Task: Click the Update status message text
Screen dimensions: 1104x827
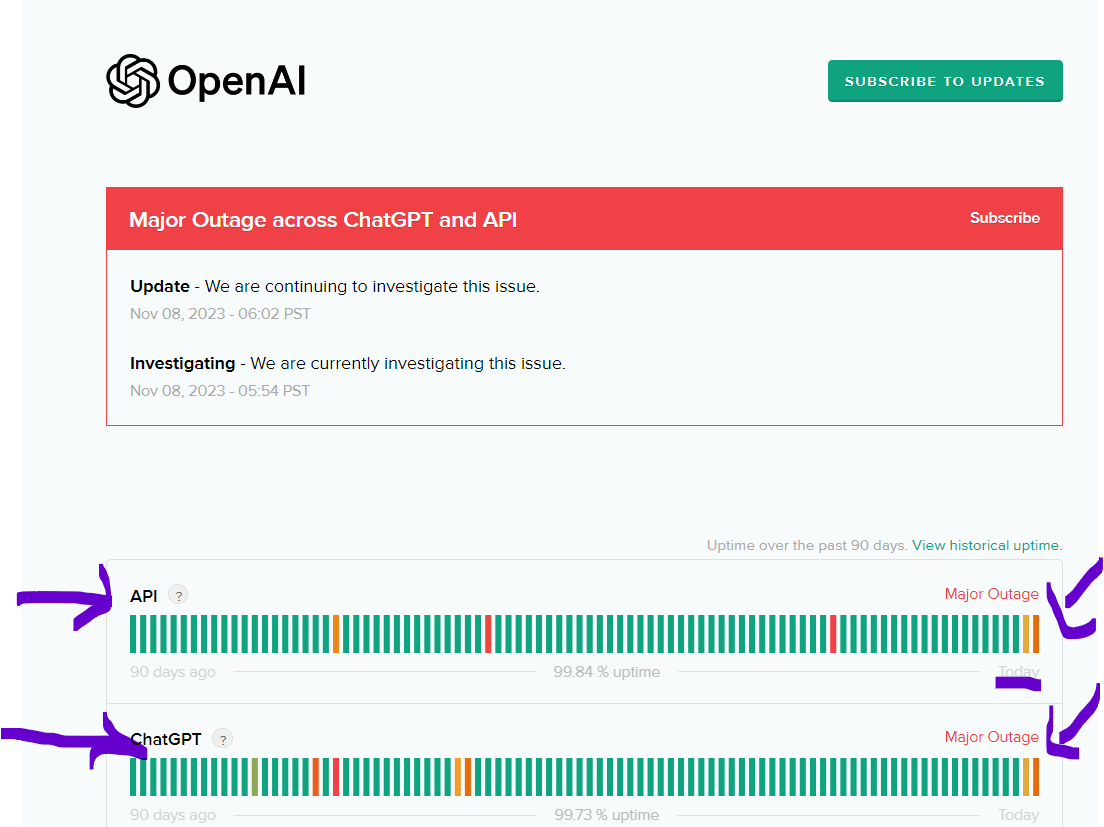Action: 334,286
